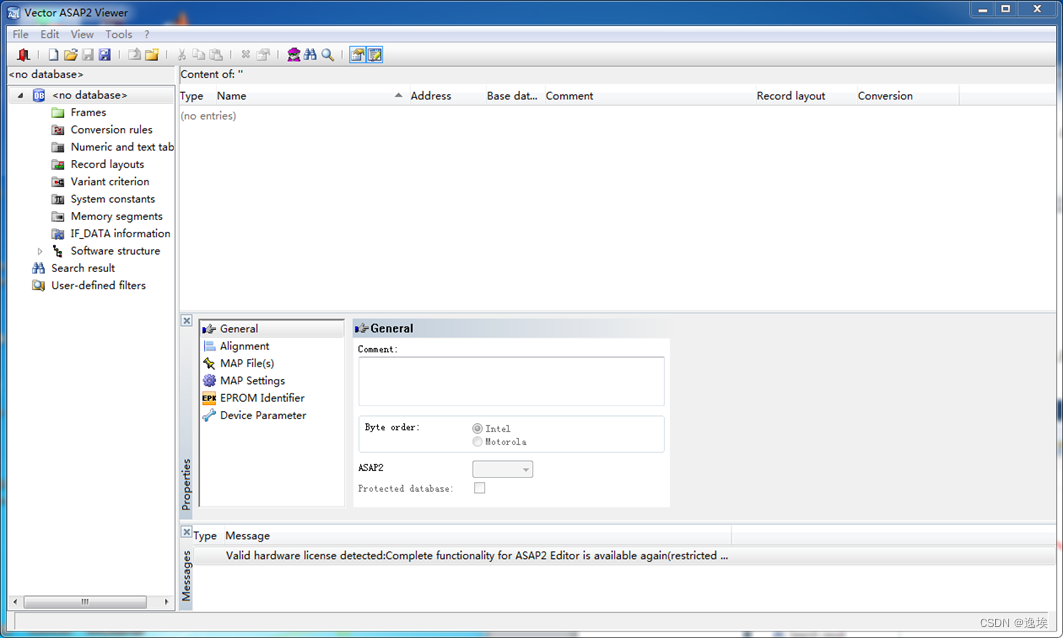
Task: Open the Edit menu
Action: point(49,34)
